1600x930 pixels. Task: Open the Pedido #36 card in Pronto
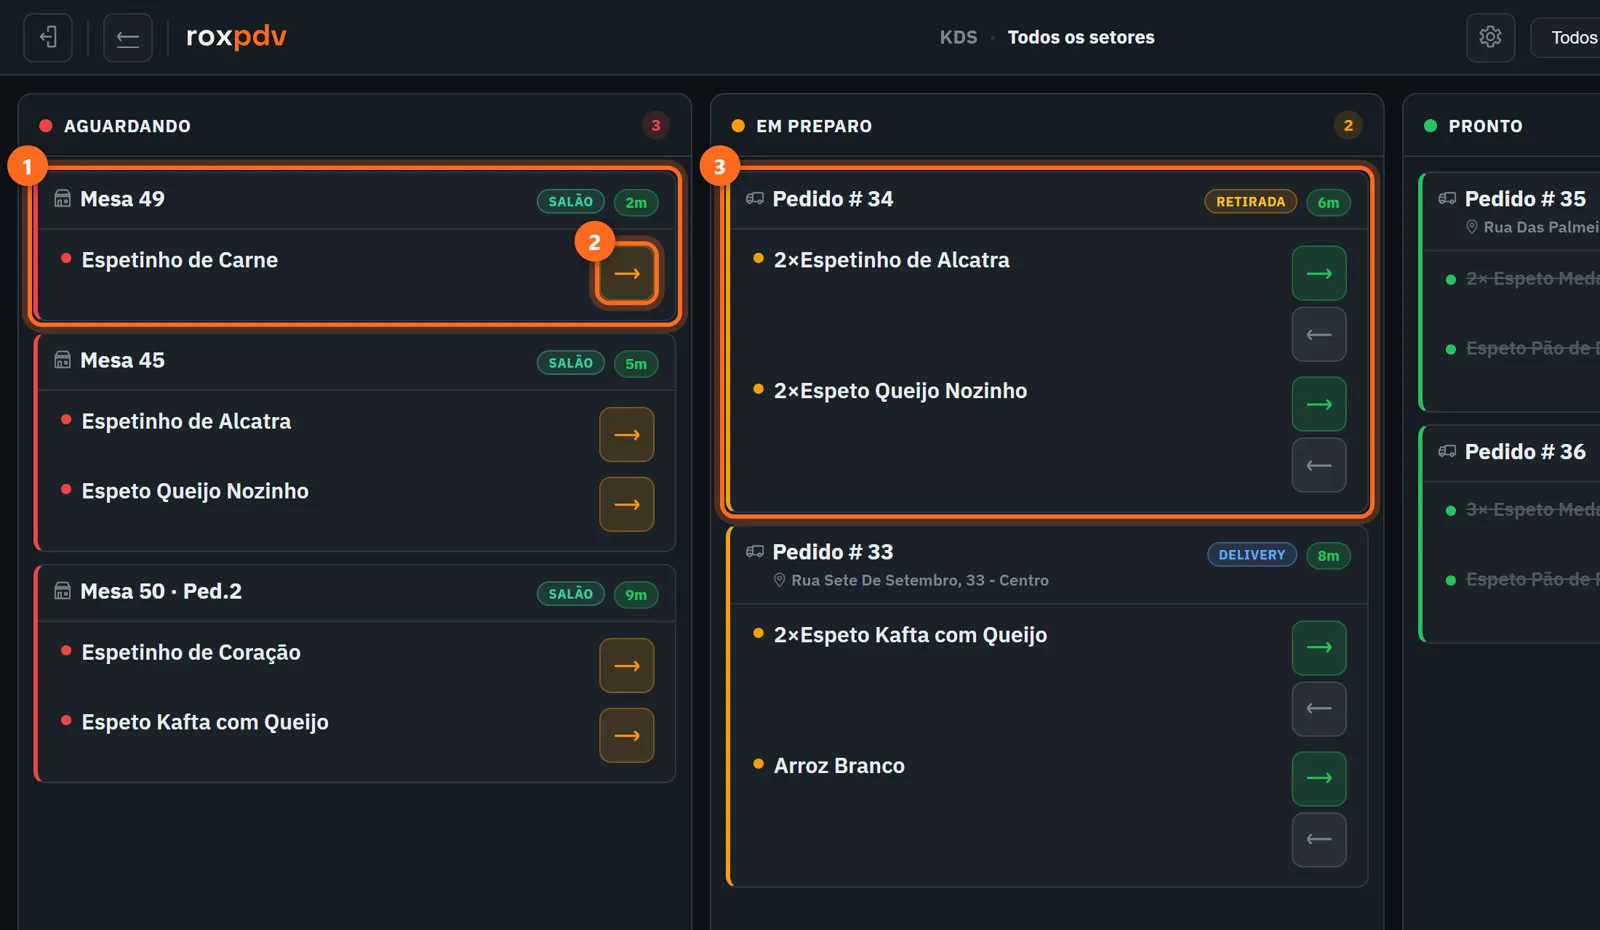[x=1510, y=534]
